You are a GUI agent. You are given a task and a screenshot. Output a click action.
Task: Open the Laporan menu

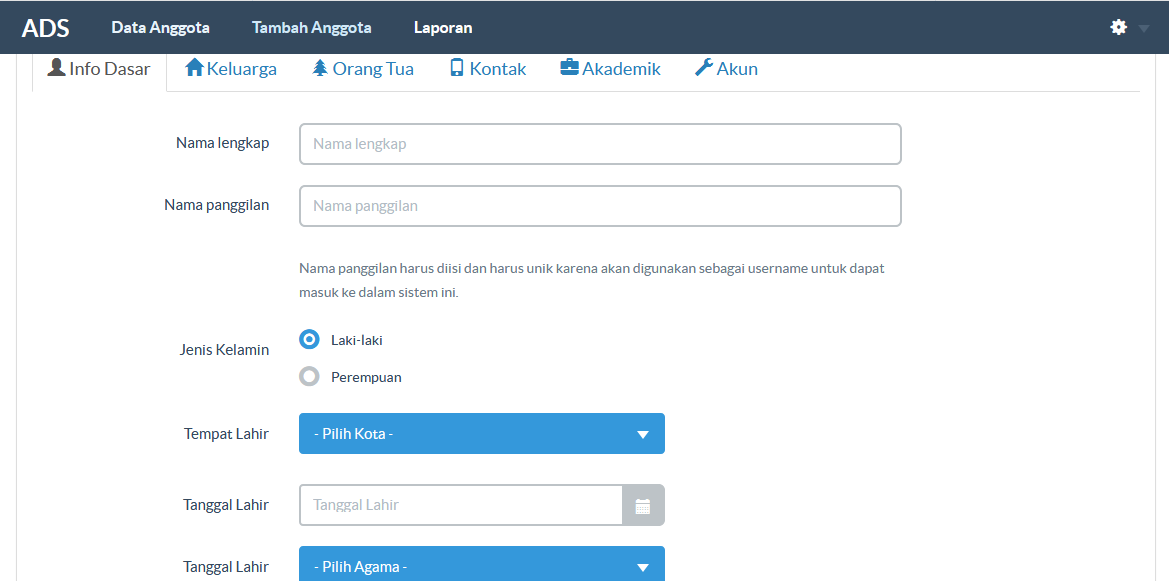click(442, 27)
